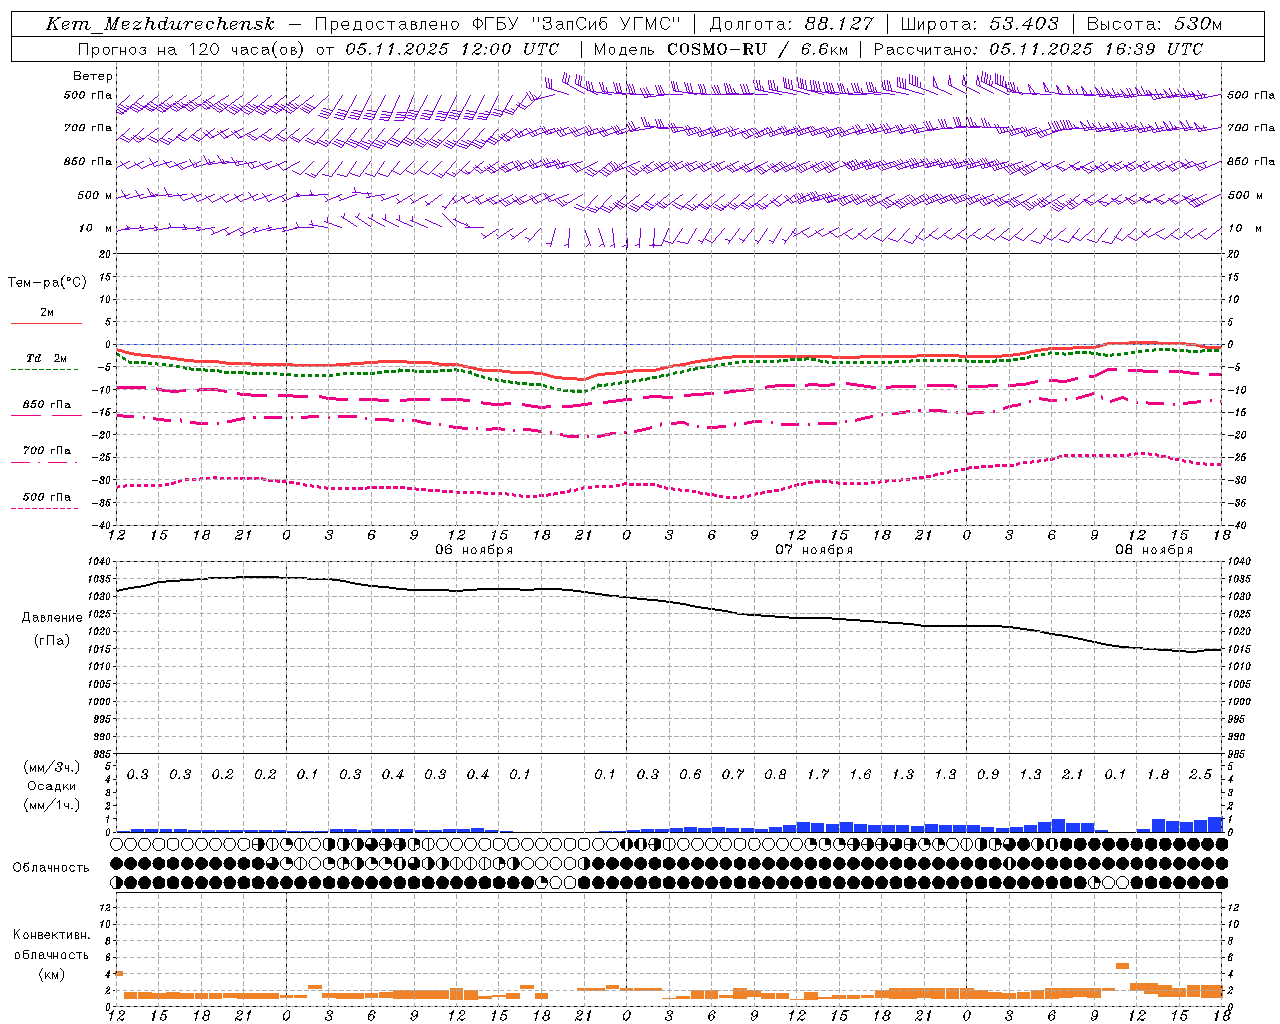
Task: Click the left pressure axis label 1040
Action: point(99,561)
